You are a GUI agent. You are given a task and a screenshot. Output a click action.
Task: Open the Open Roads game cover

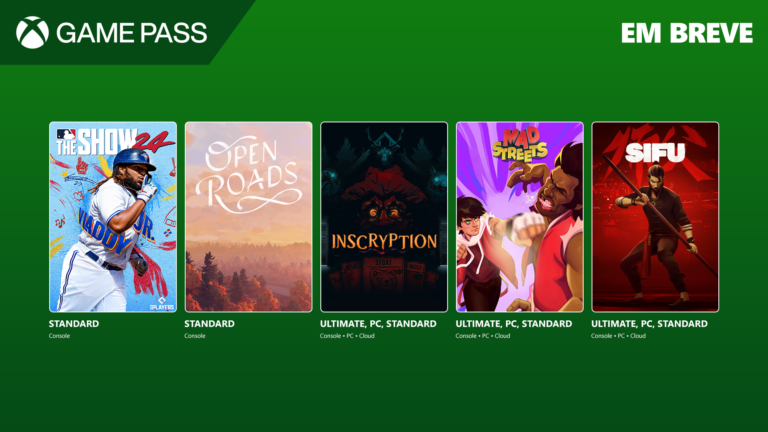pyautogui.click(x=248, y=217)
